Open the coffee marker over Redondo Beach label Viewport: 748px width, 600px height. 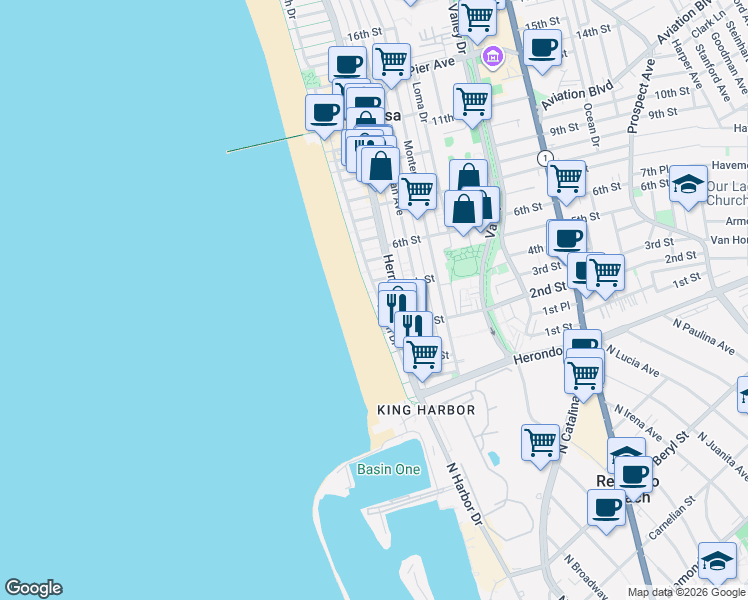pos(634,476)
